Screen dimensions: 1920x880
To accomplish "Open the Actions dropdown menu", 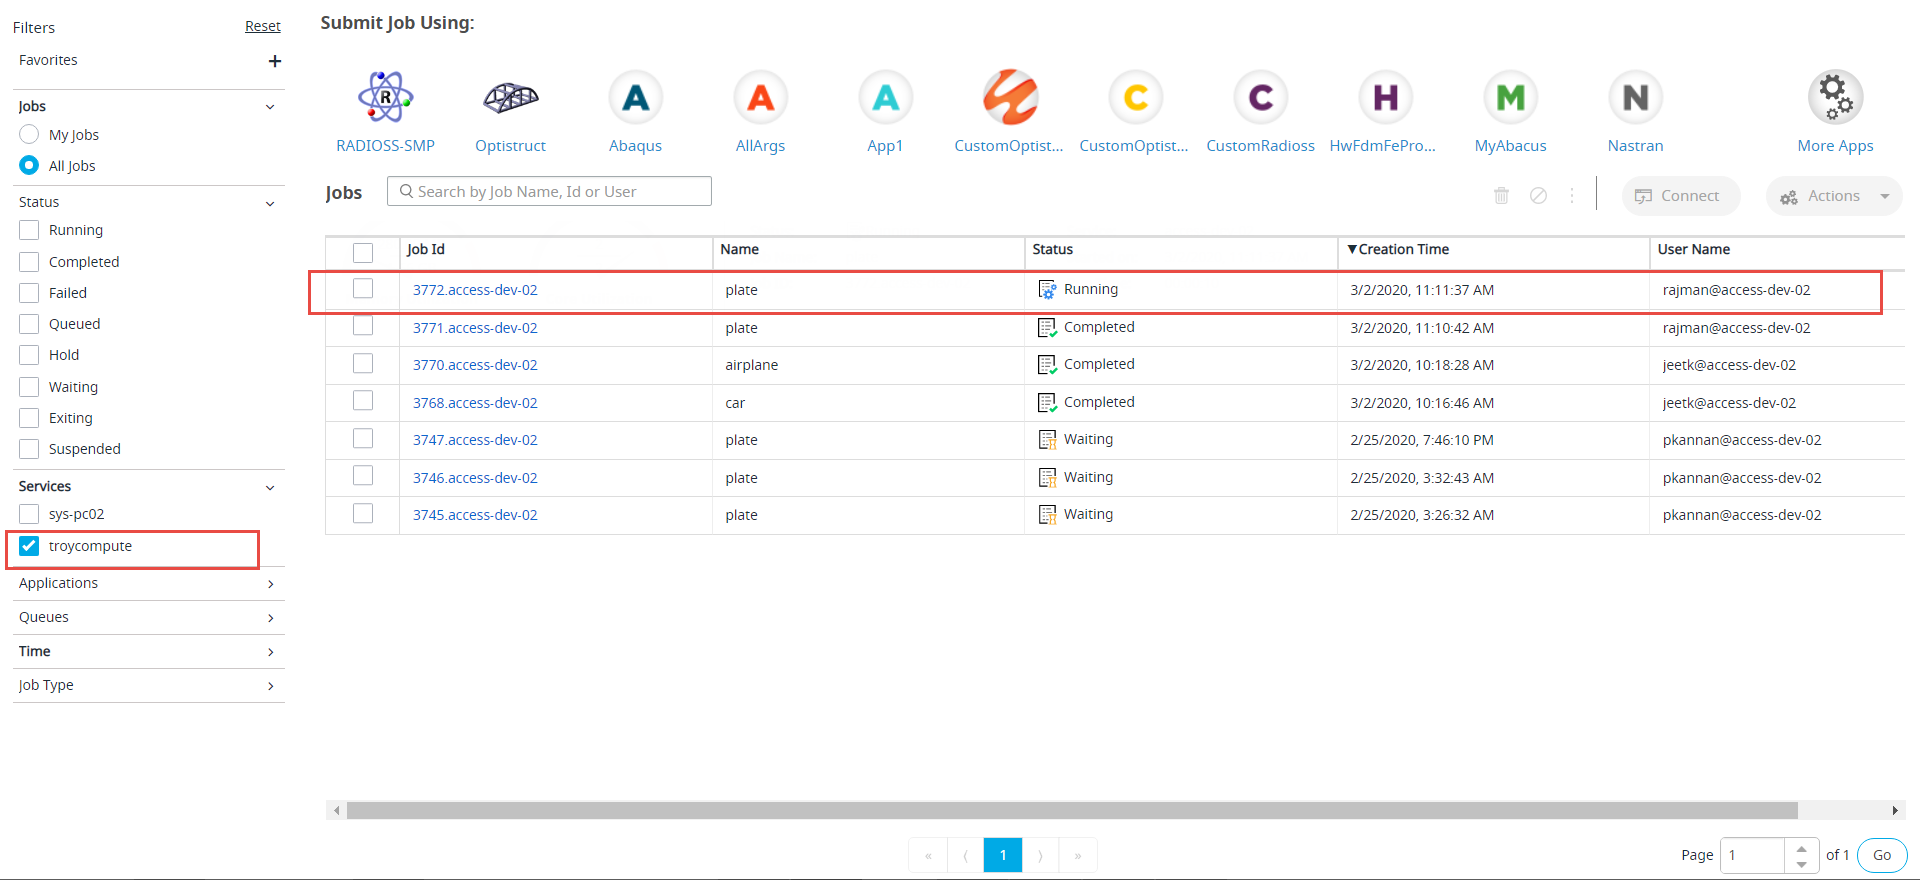I will tap(1834, 196).
